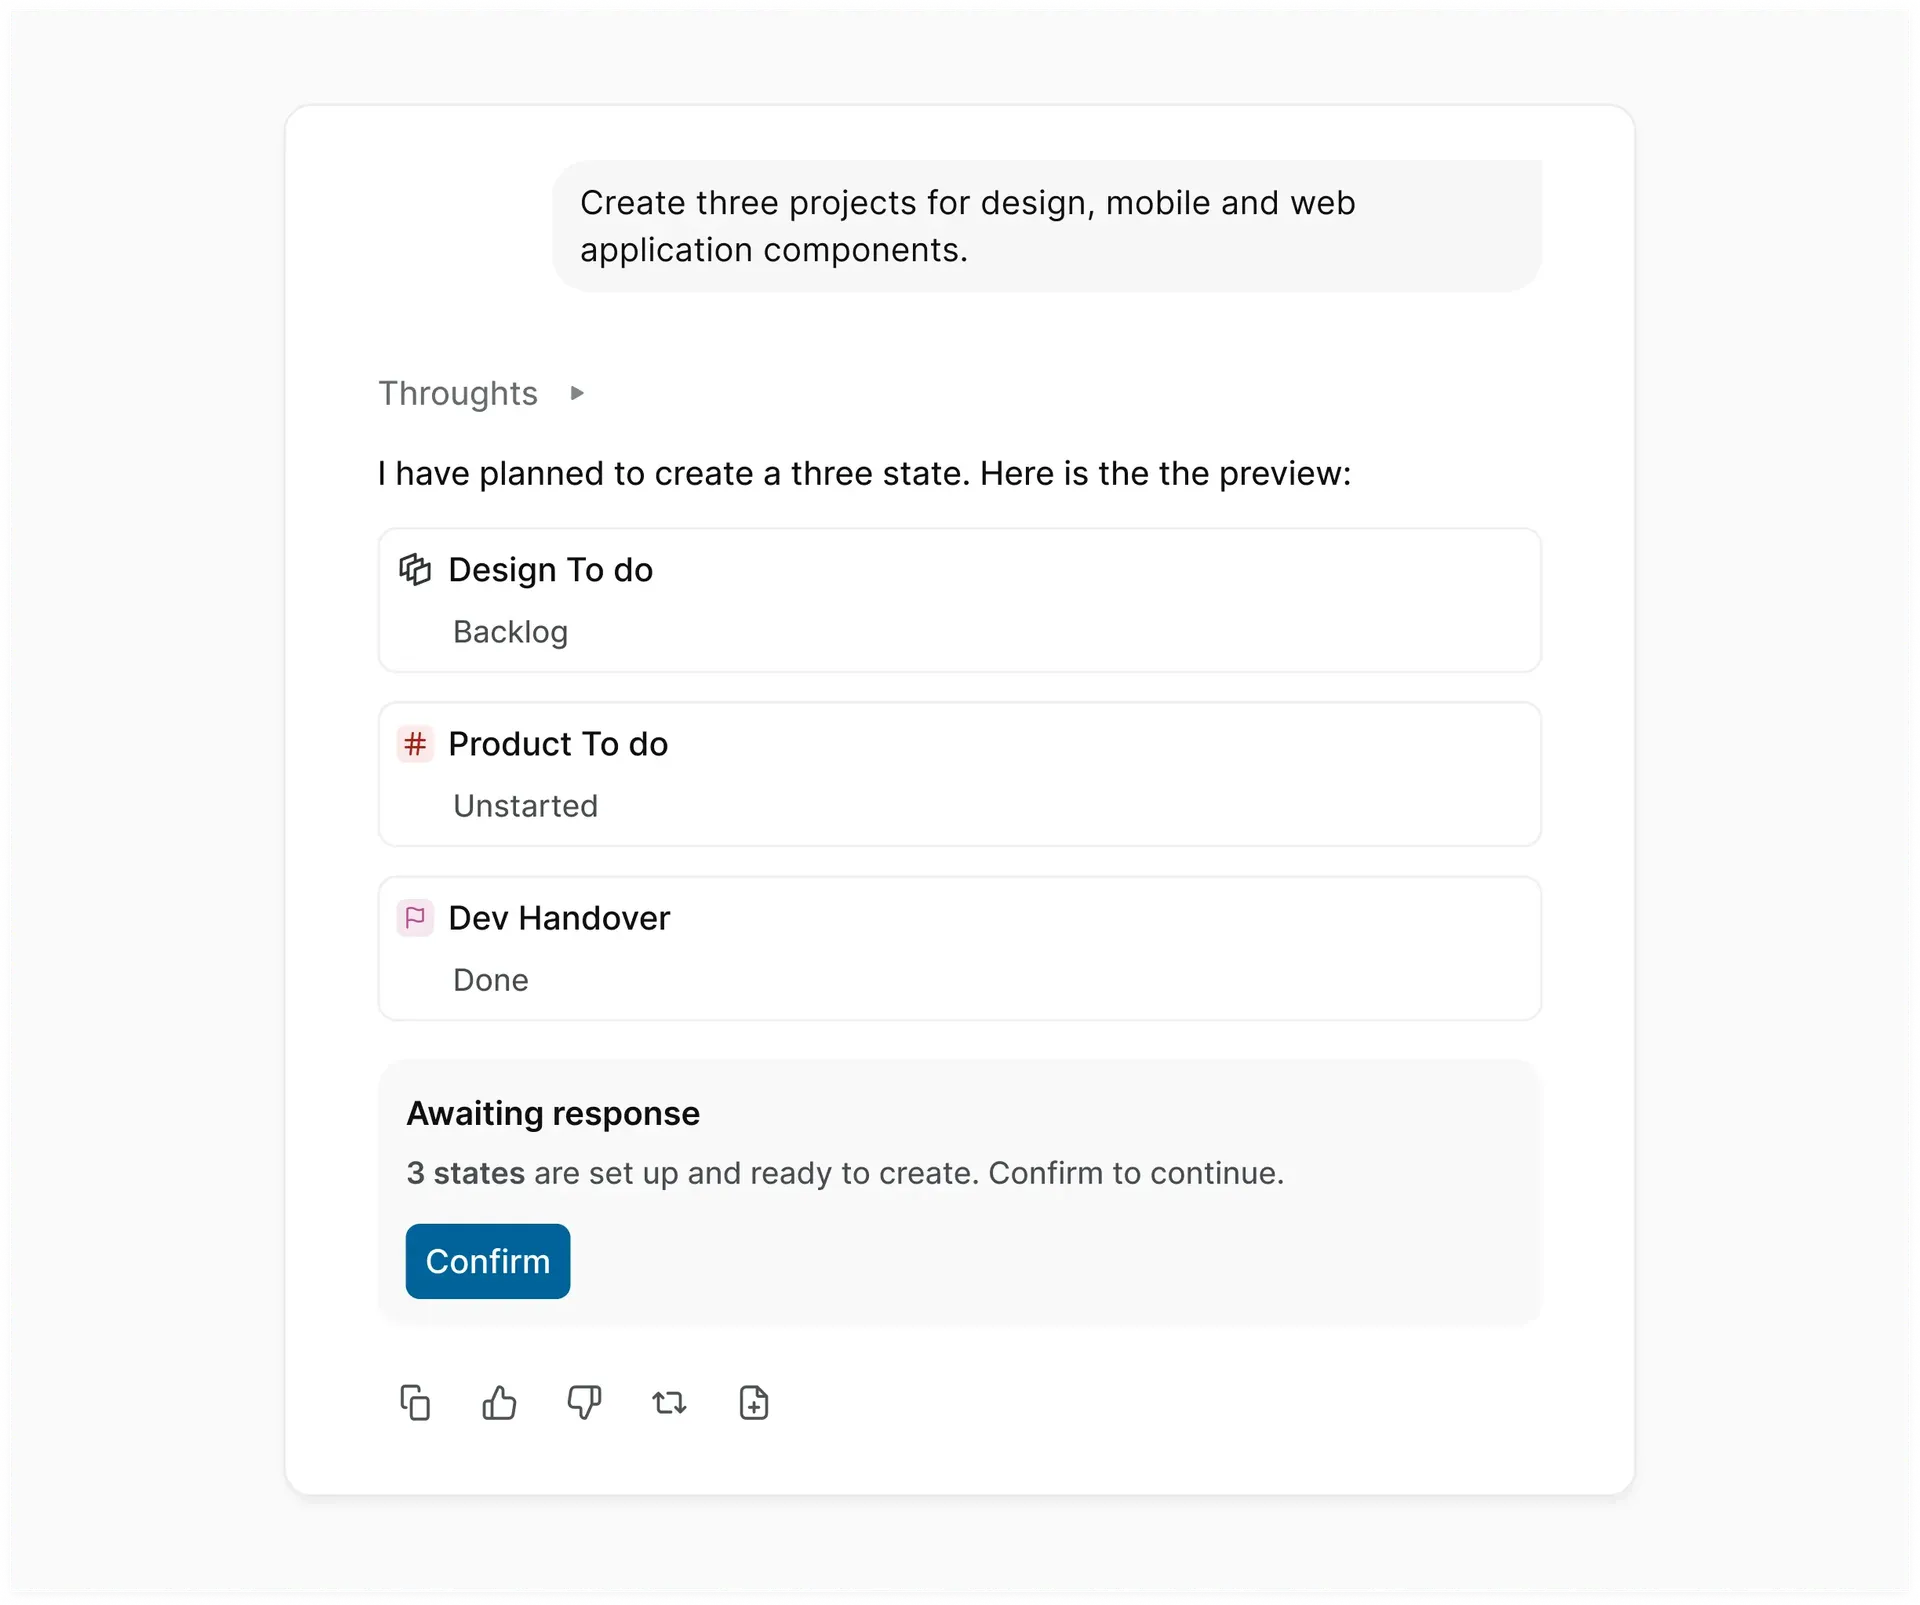
Task: Open the Product To do card
Action: pyautogui.click(x=960, y=774)
